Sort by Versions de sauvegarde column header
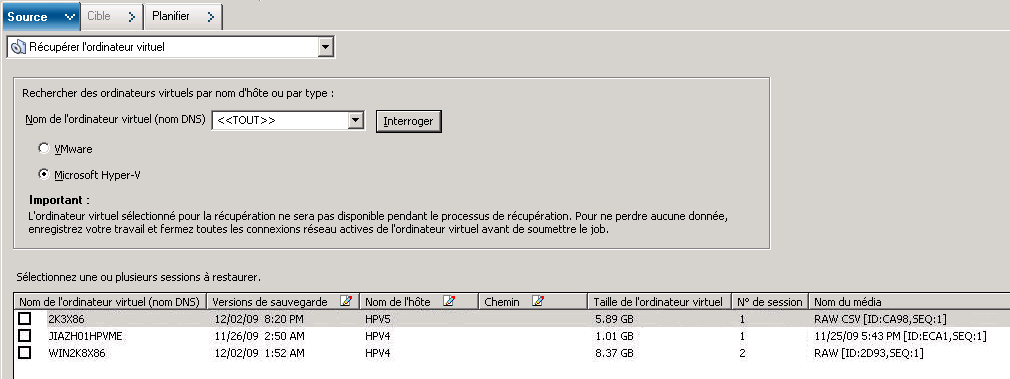The width and height of the screenshot is (1010, 379). click(283, 302)
